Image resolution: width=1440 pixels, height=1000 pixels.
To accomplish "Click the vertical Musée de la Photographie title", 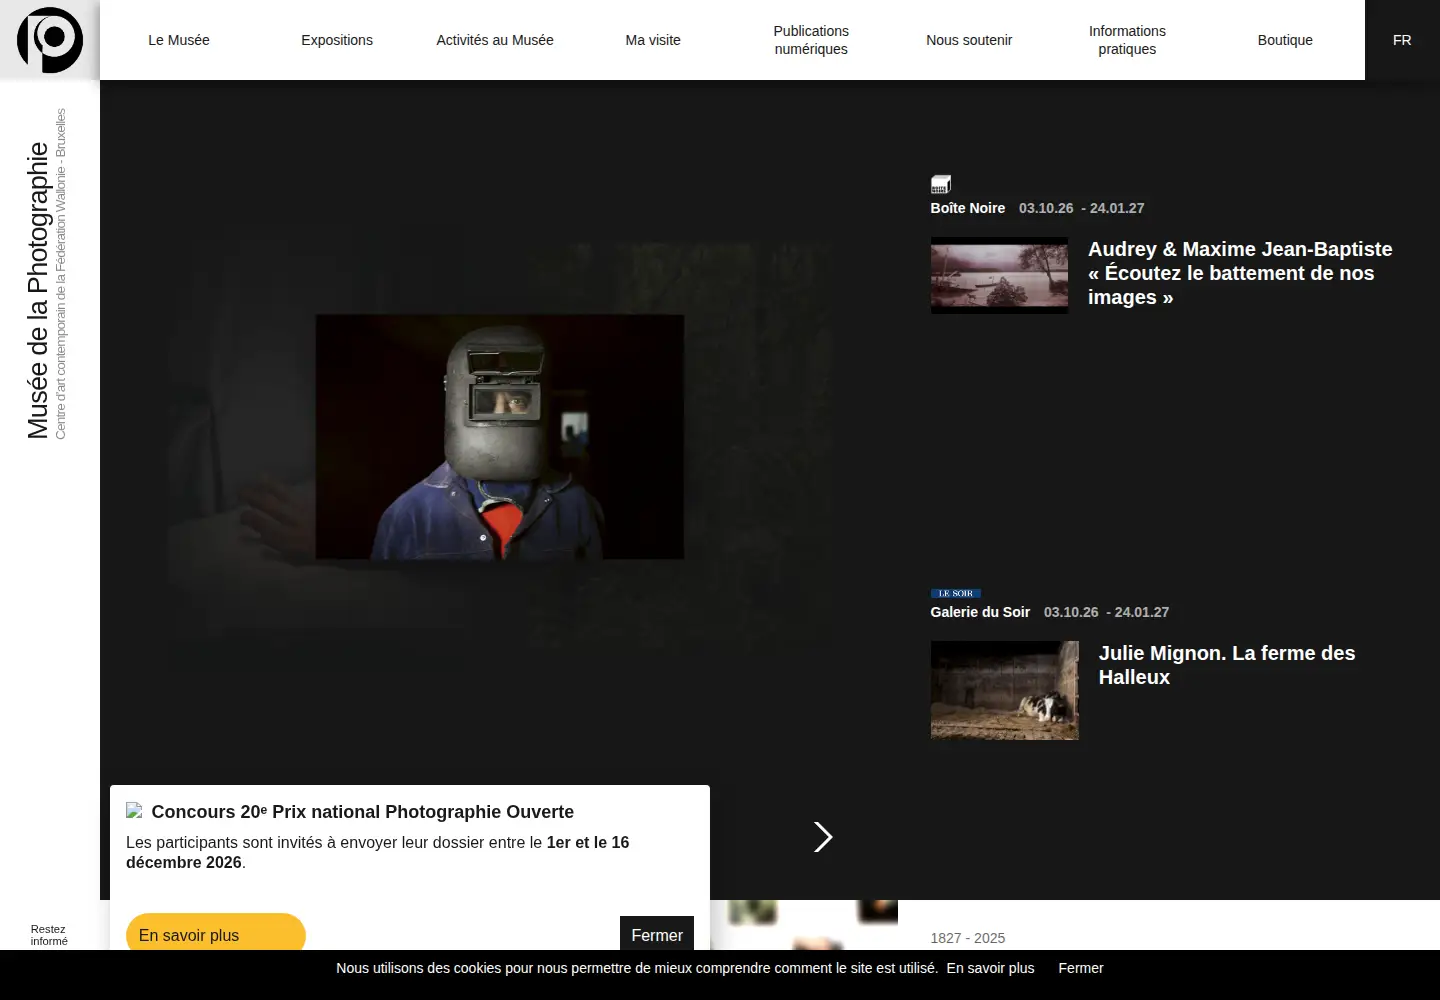I will point(37,290).
